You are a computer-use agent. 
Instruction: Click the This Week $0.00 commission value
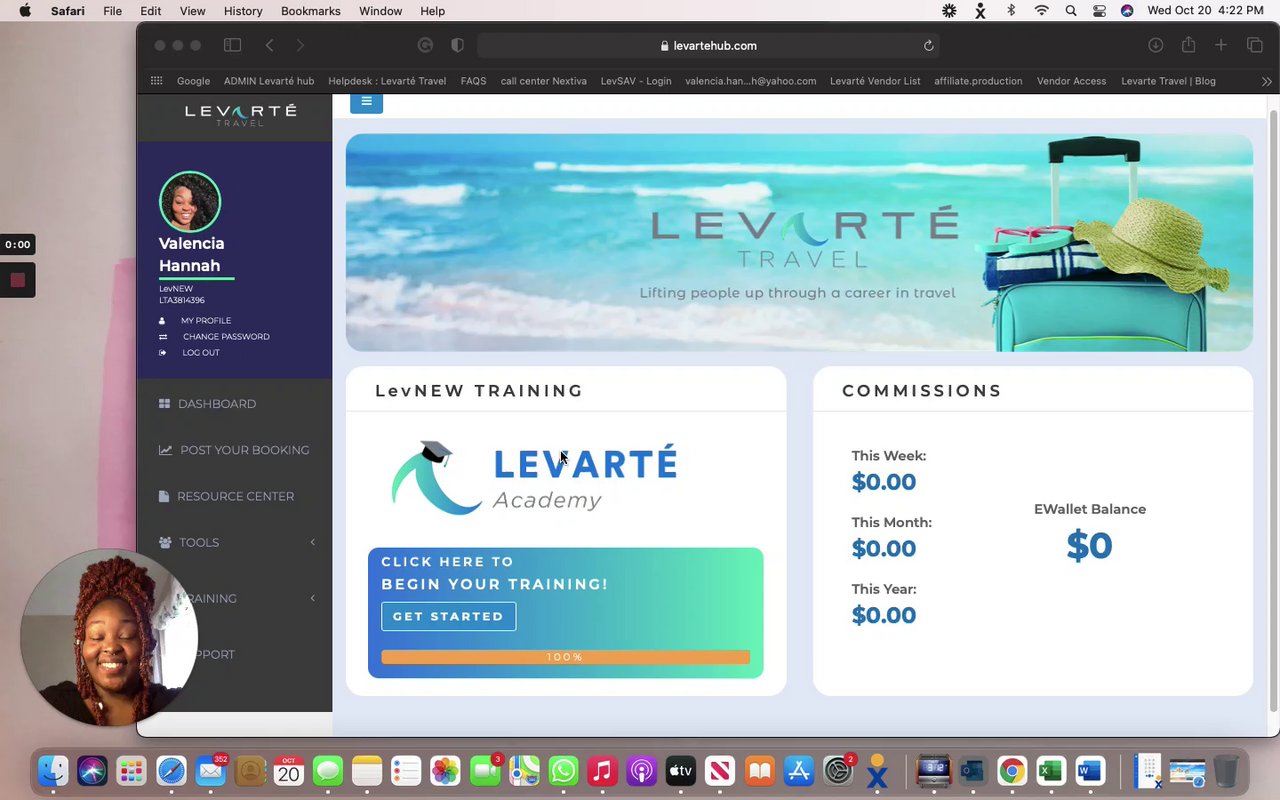884,482
